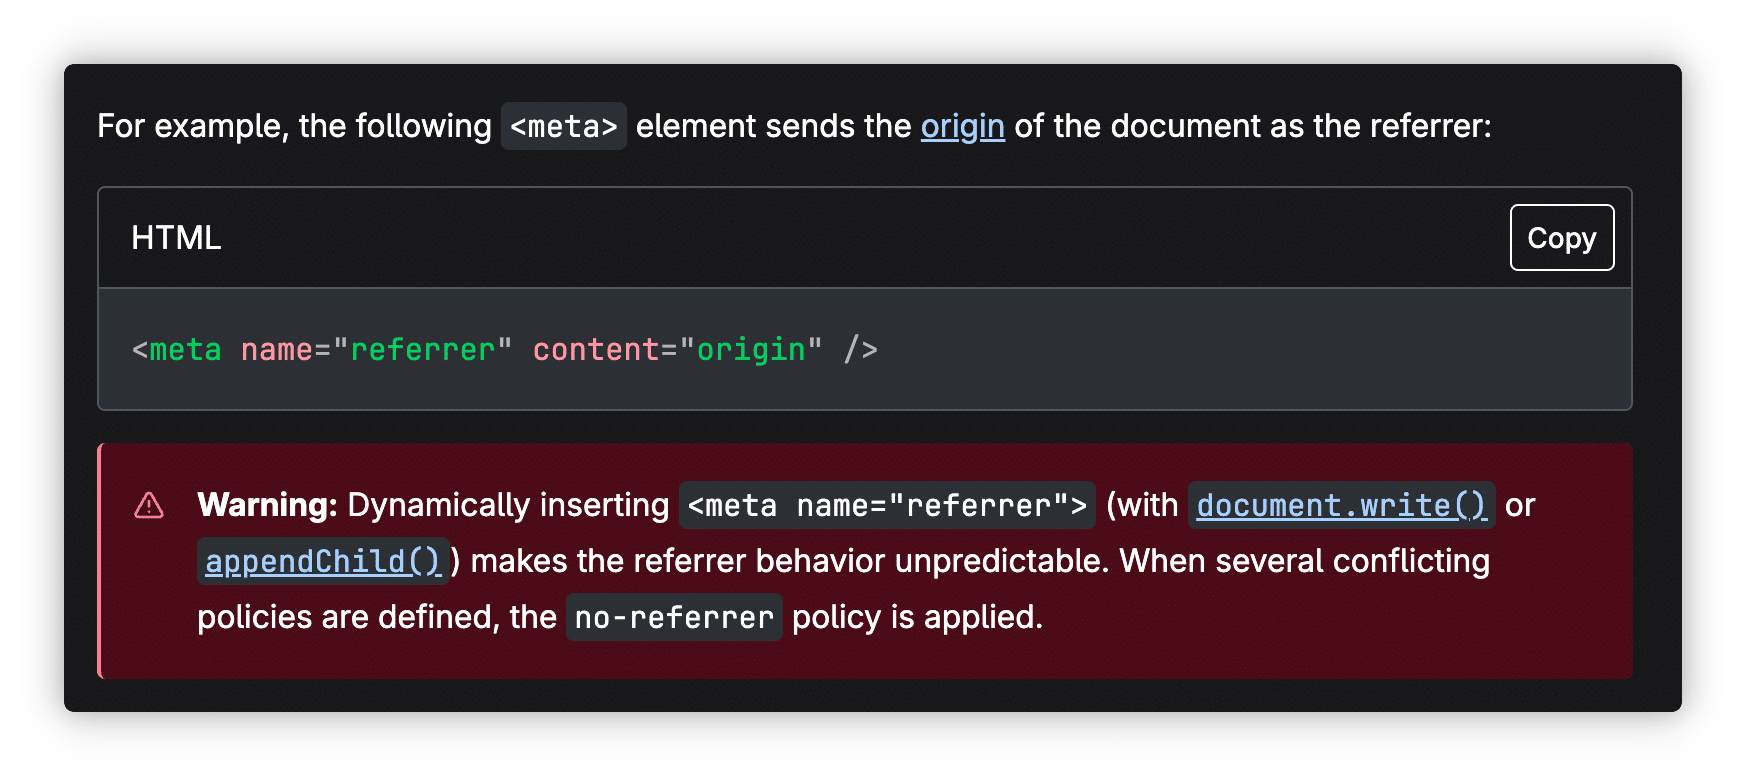Click the closing "/>" in the code
Viewport: 1746px width, 776px height.
(860, 349)
